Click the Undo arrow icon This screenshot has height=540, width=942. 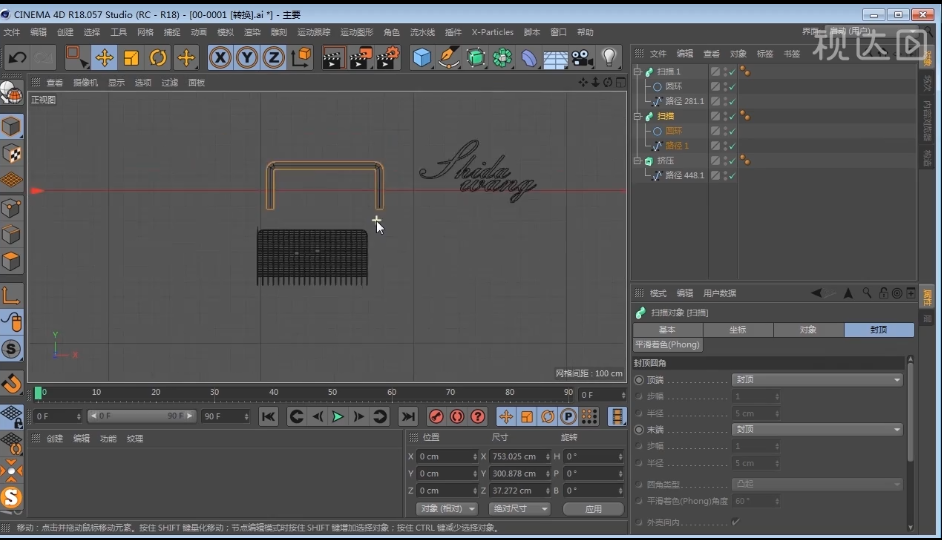pyautogui.click(x=17, y=58)
